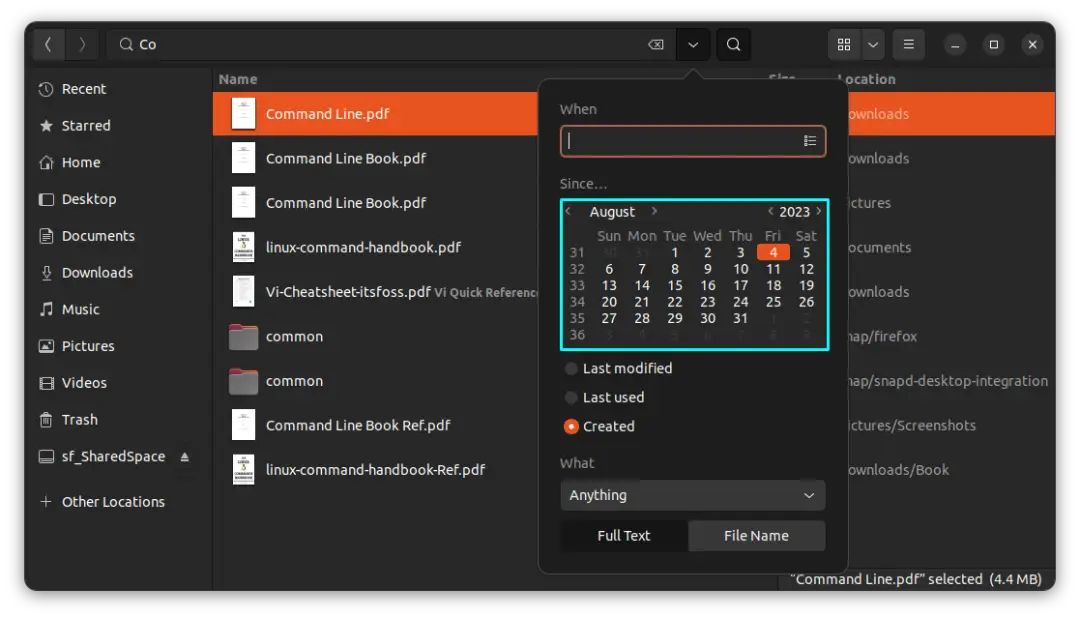Switch to File Name search

click(756, 536)
